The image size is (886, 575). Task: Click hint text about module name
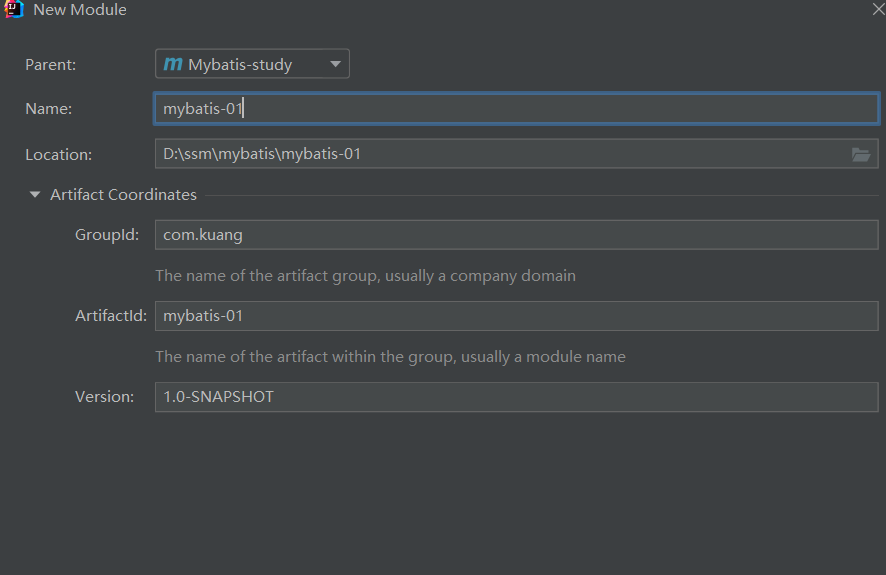click(390, 357)
